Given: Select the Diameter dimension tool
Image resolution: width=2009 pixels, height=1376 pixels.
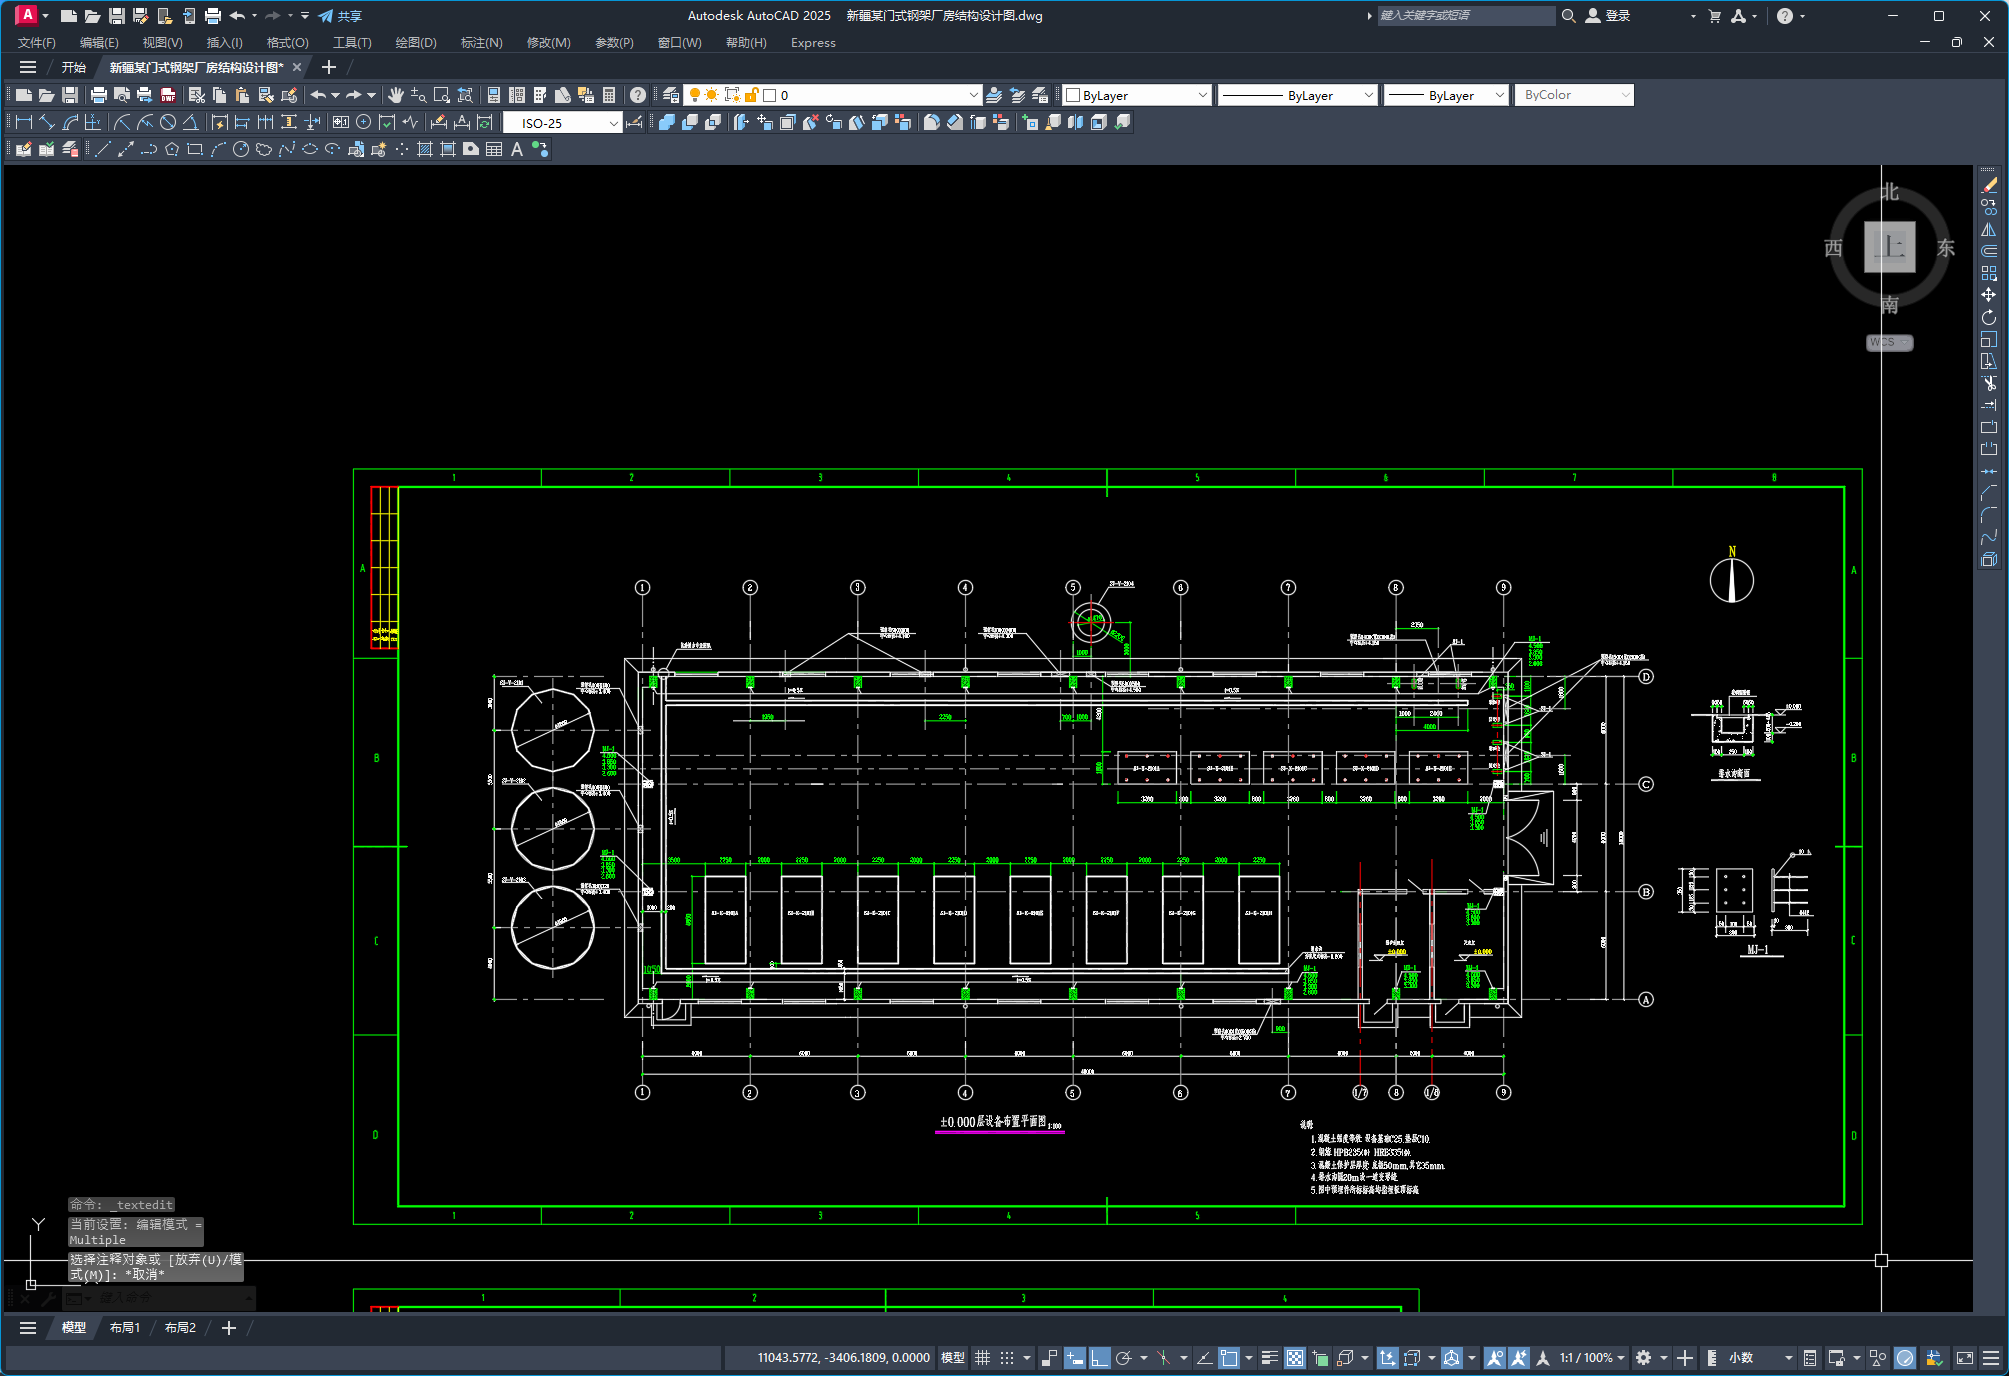Looking at the screenshot, I should (x=168, y=122).
